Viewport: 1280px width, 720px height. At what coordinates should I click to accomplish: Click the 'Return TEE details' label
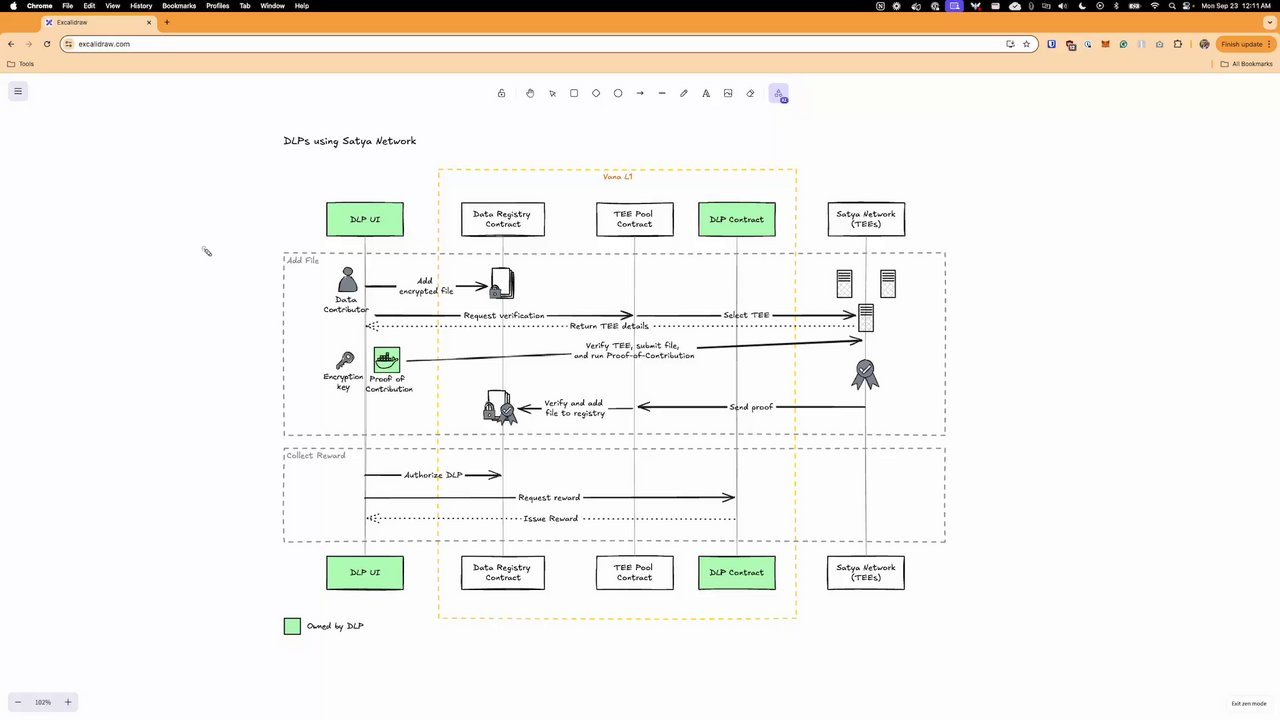(609, 326)
